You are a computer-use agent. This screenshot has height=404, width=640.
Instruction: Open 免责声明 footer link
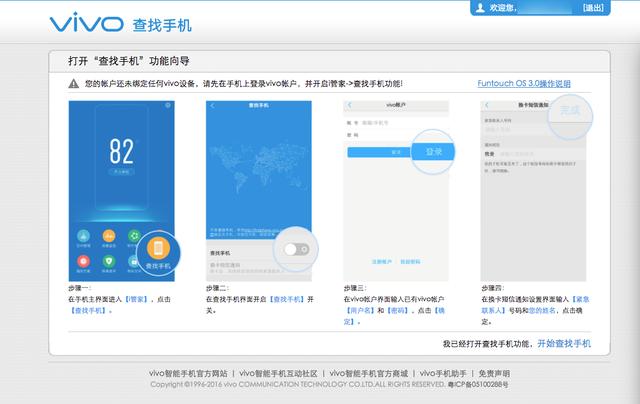pyautogui.click(x=494, y=373)
